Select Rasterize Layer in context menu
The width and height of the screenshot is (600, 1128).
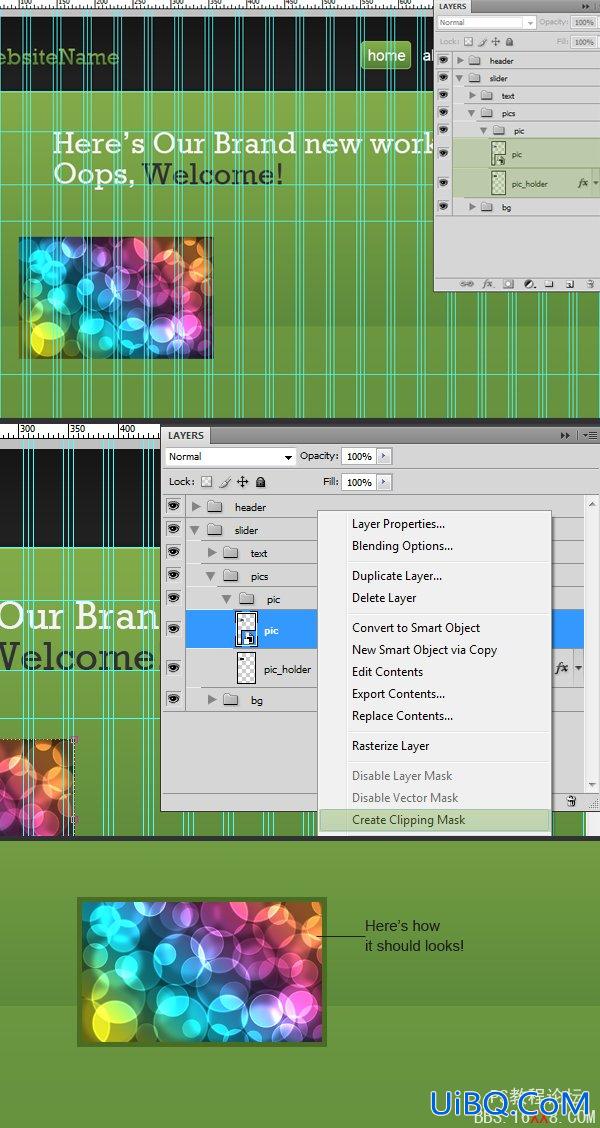tap(391, 746)
